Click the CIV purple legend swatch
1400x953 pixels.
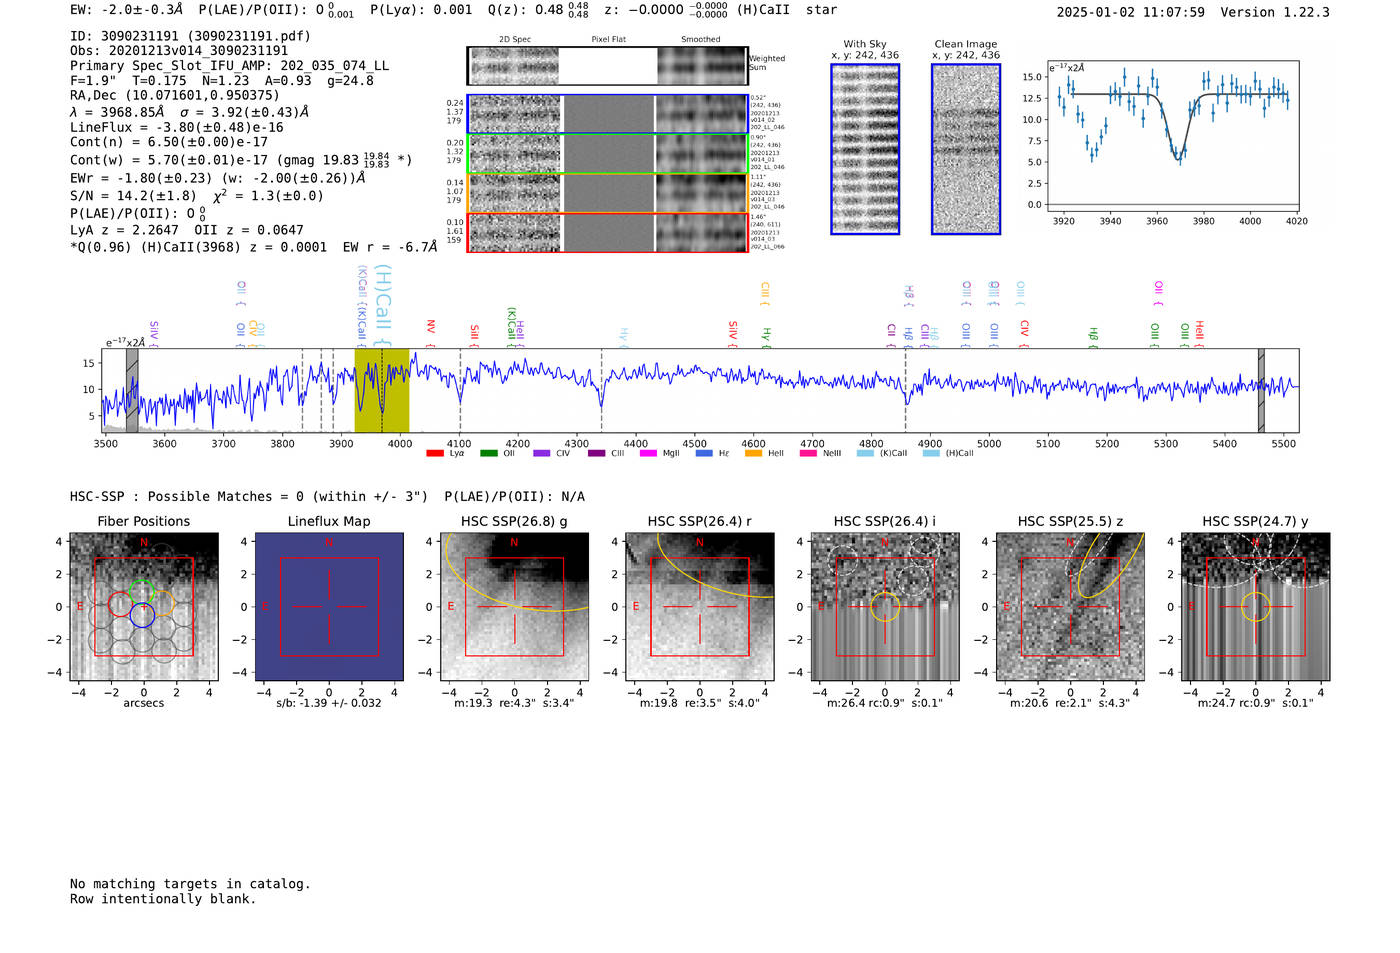pos(542,453)
